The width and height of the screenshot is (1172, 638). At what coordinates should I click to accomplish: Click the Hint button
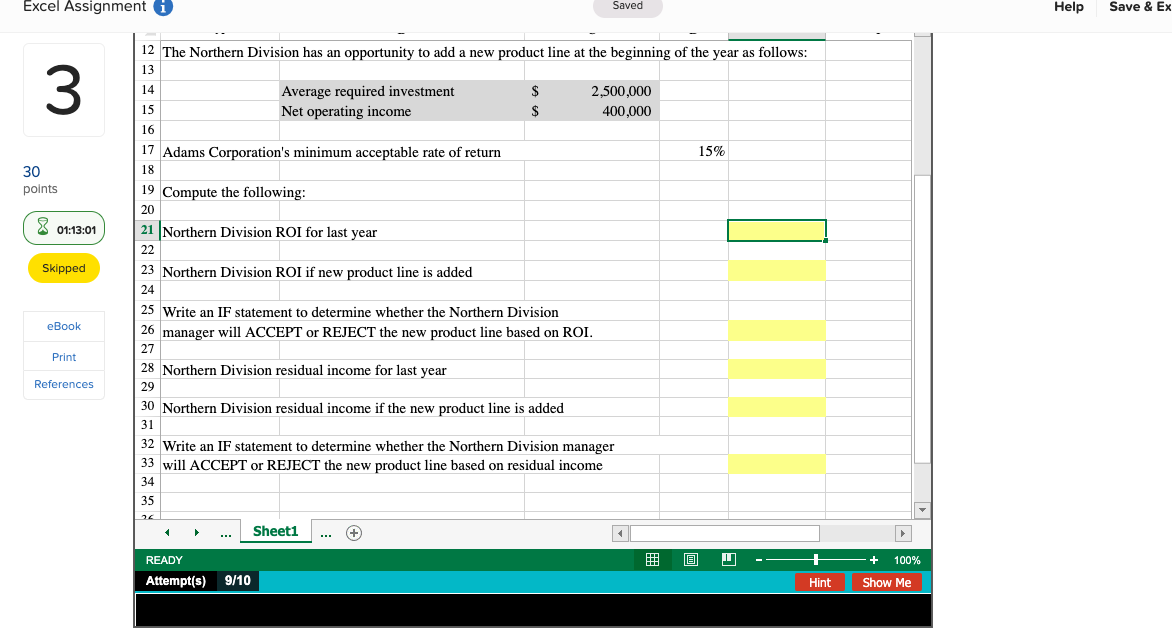(x=820, y=582)
